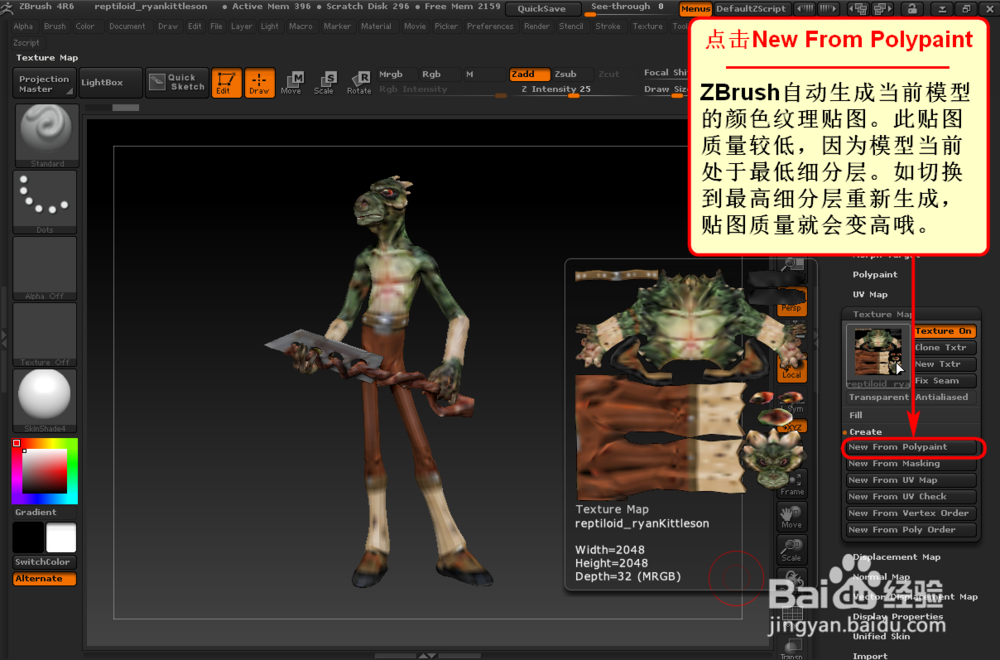Select the black secondary color swatch

tap(29, 537)
